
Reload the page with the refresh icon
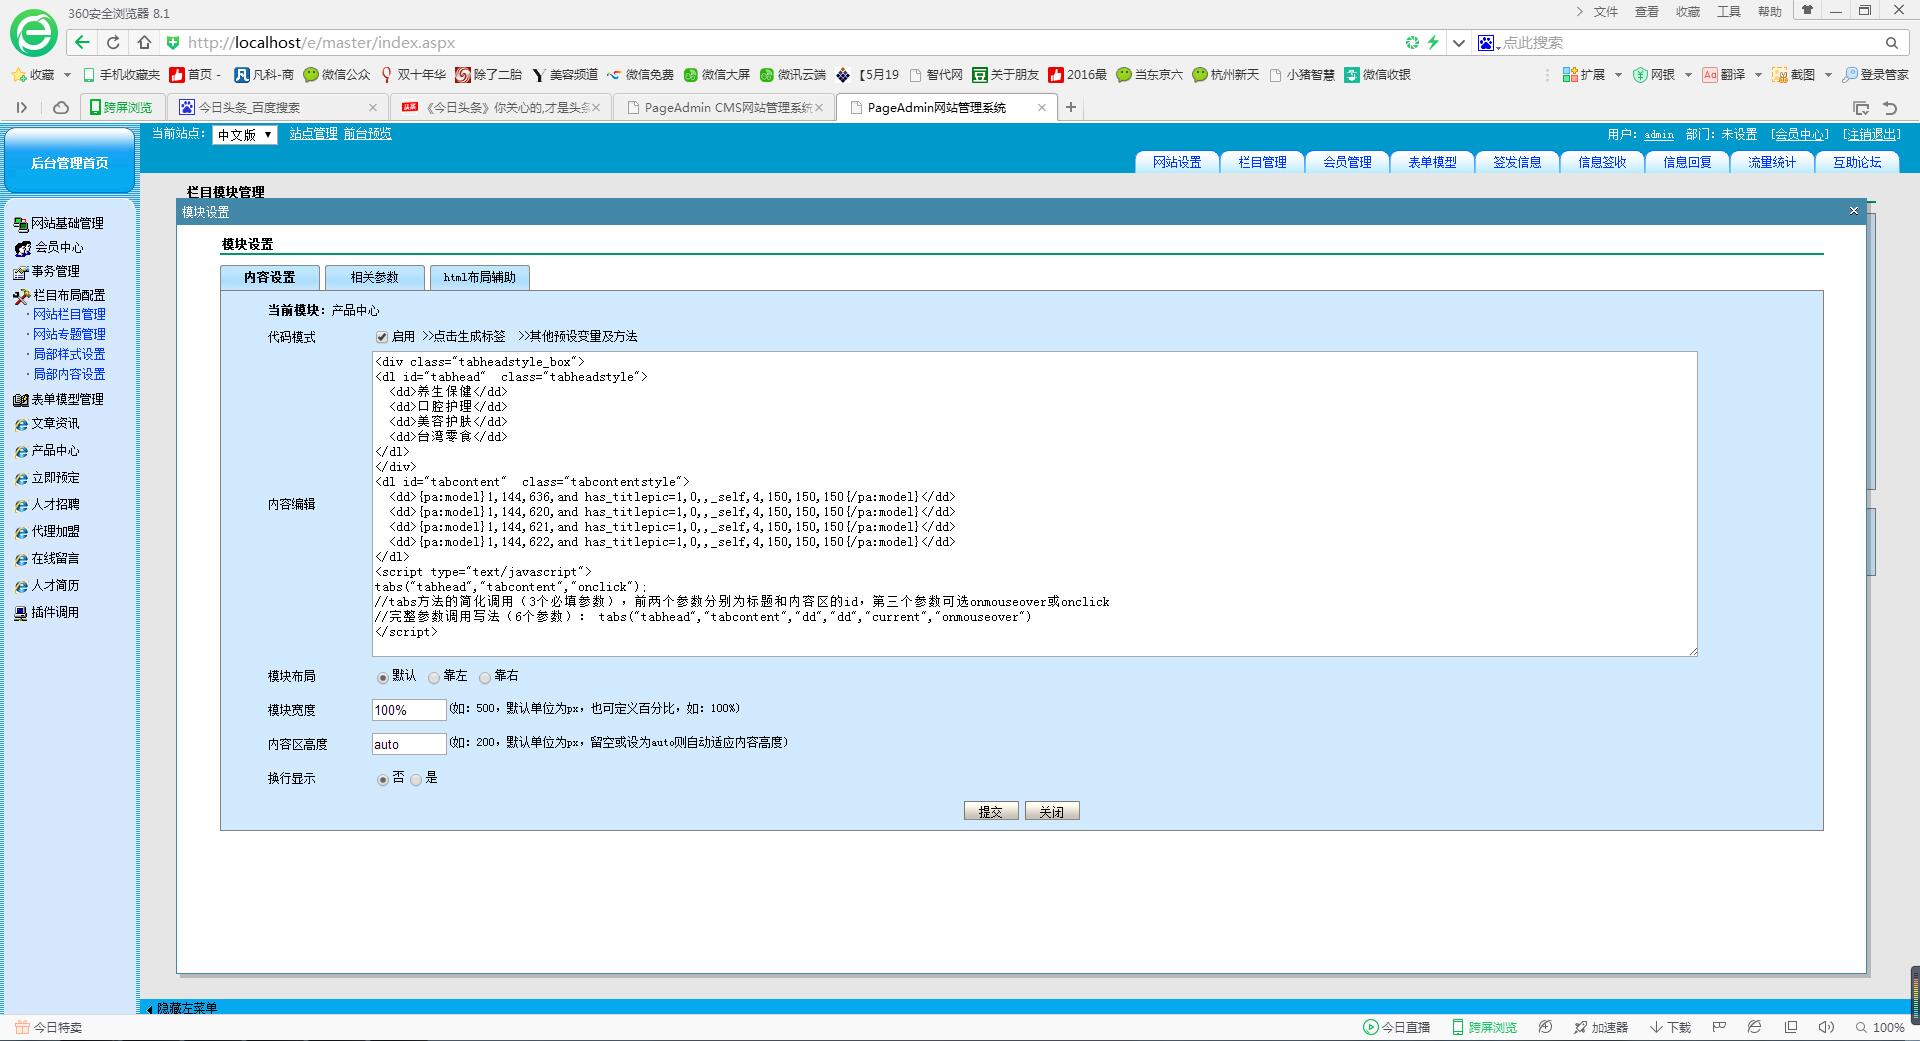click(x=113, y=42)
